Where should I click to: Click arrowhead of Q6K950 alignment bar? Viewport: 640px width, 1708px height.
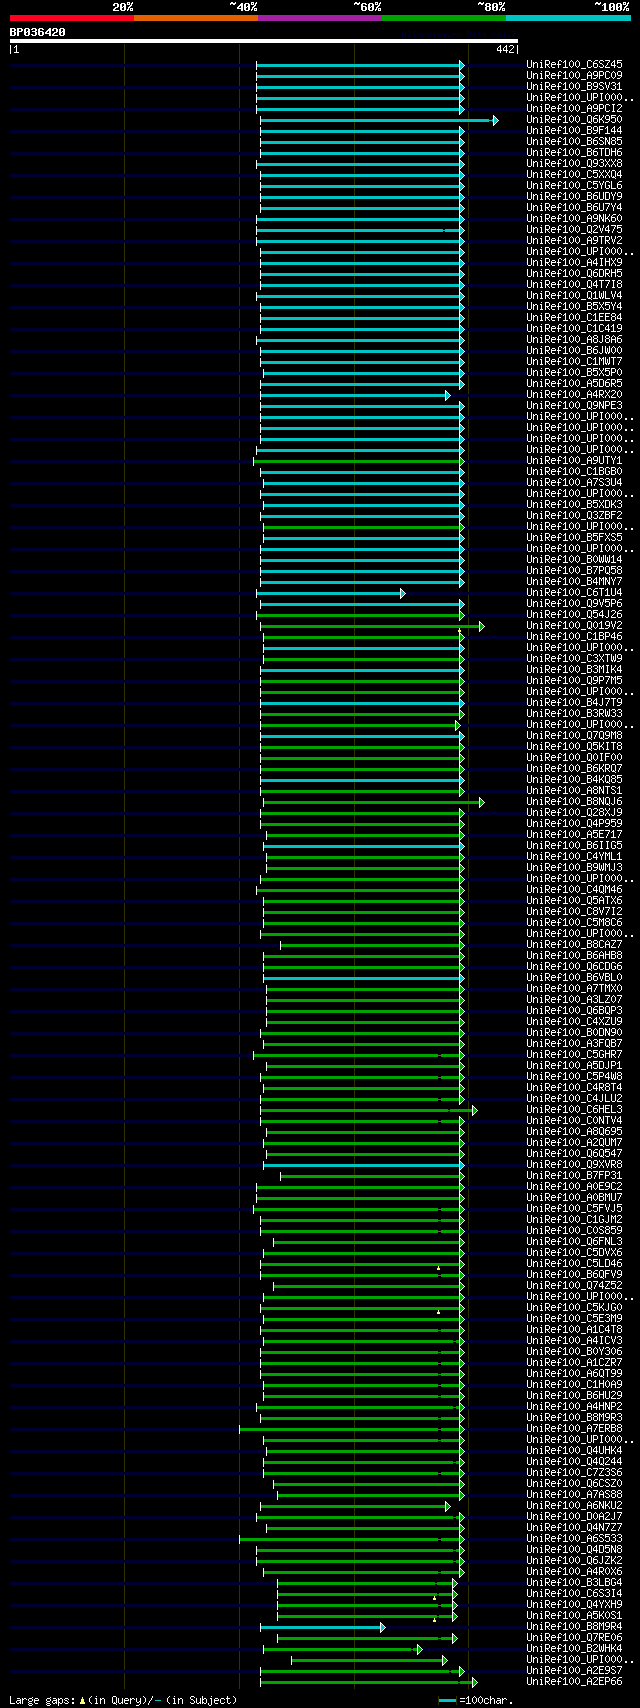click(495, 120)
